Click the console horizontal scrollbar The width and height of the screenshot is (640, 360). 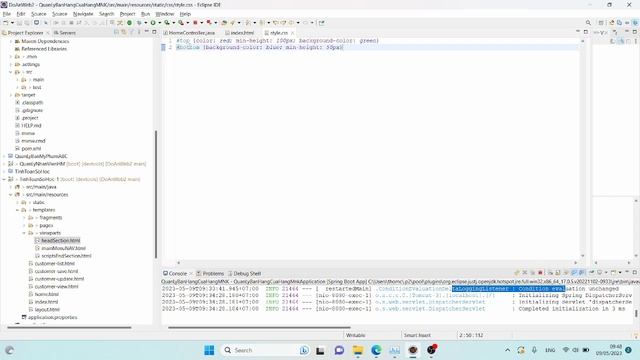(x=259, y=327)
